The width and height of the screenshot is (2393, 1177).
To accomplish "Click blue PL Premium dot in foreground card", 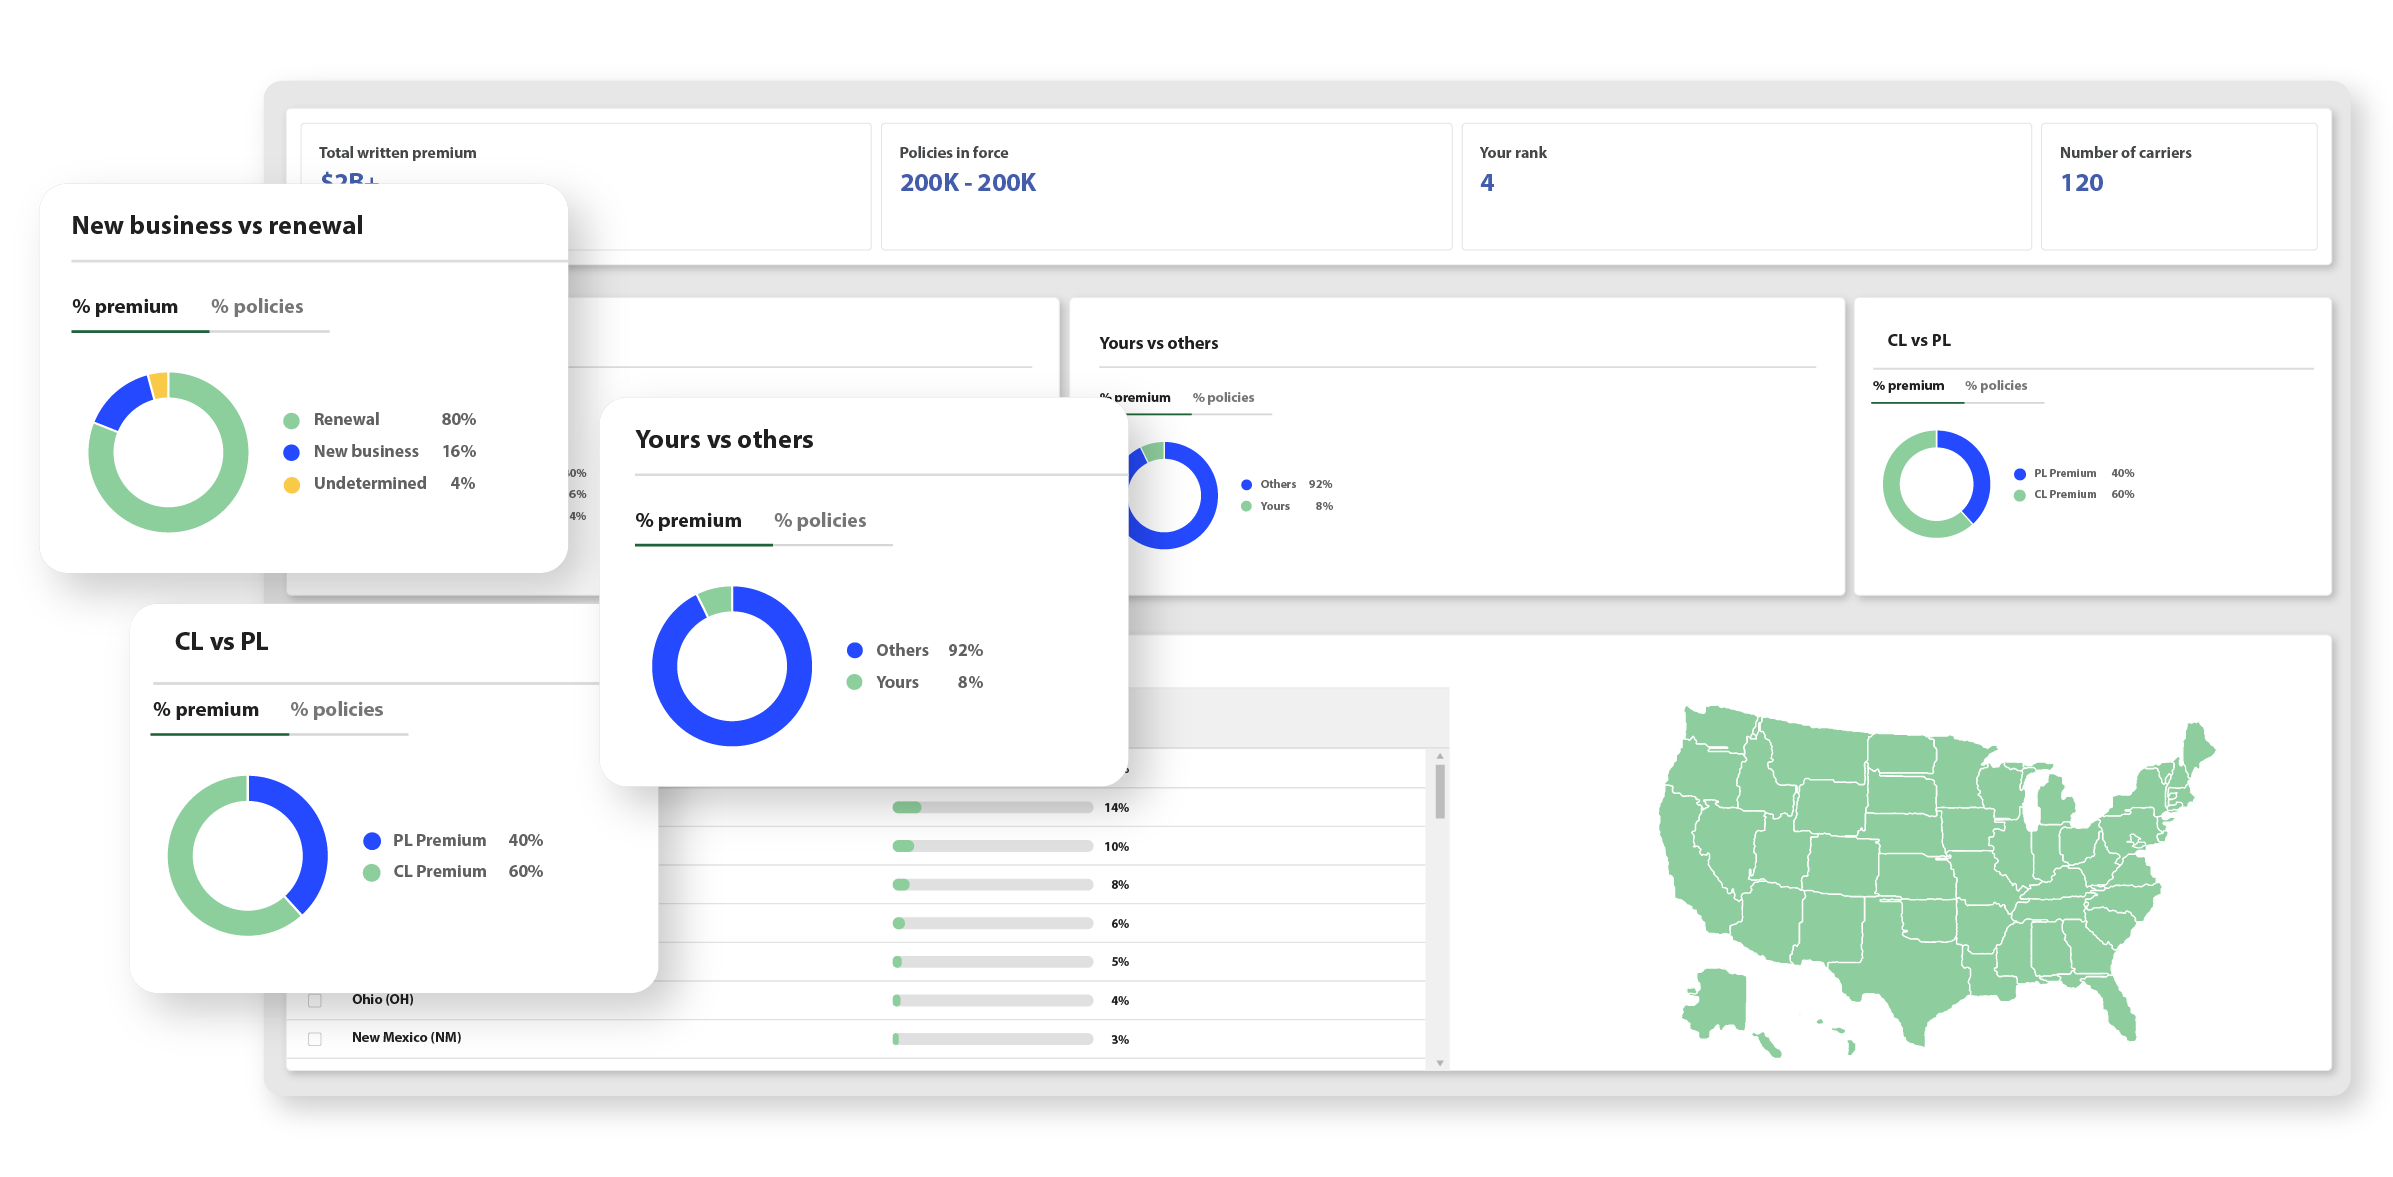I will click(x=371, y=840).
